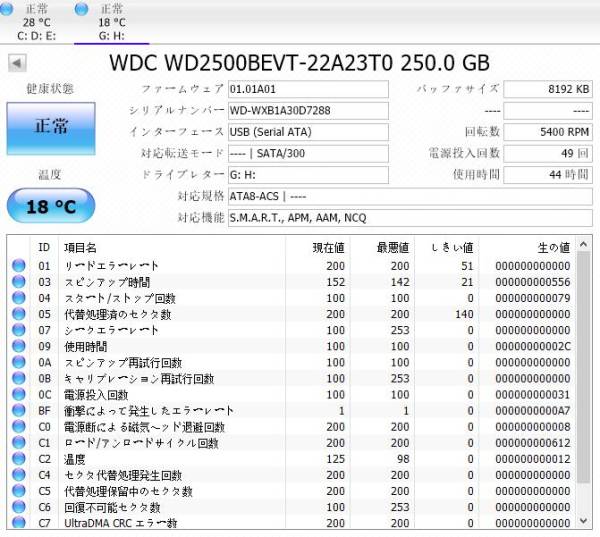
Task: Click the power on hours field 44 時間
Action: [x=548, y=175]
